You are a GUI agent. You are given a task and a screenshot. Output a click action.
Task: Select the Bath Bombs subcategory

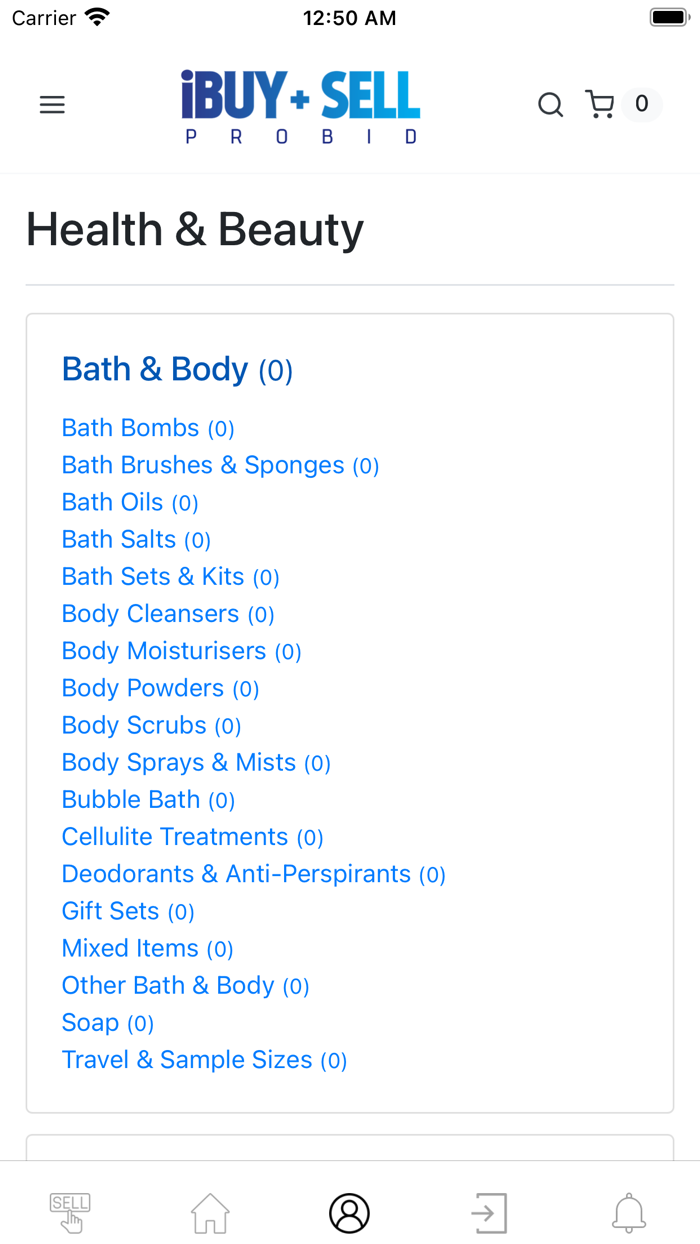[131, 428]
